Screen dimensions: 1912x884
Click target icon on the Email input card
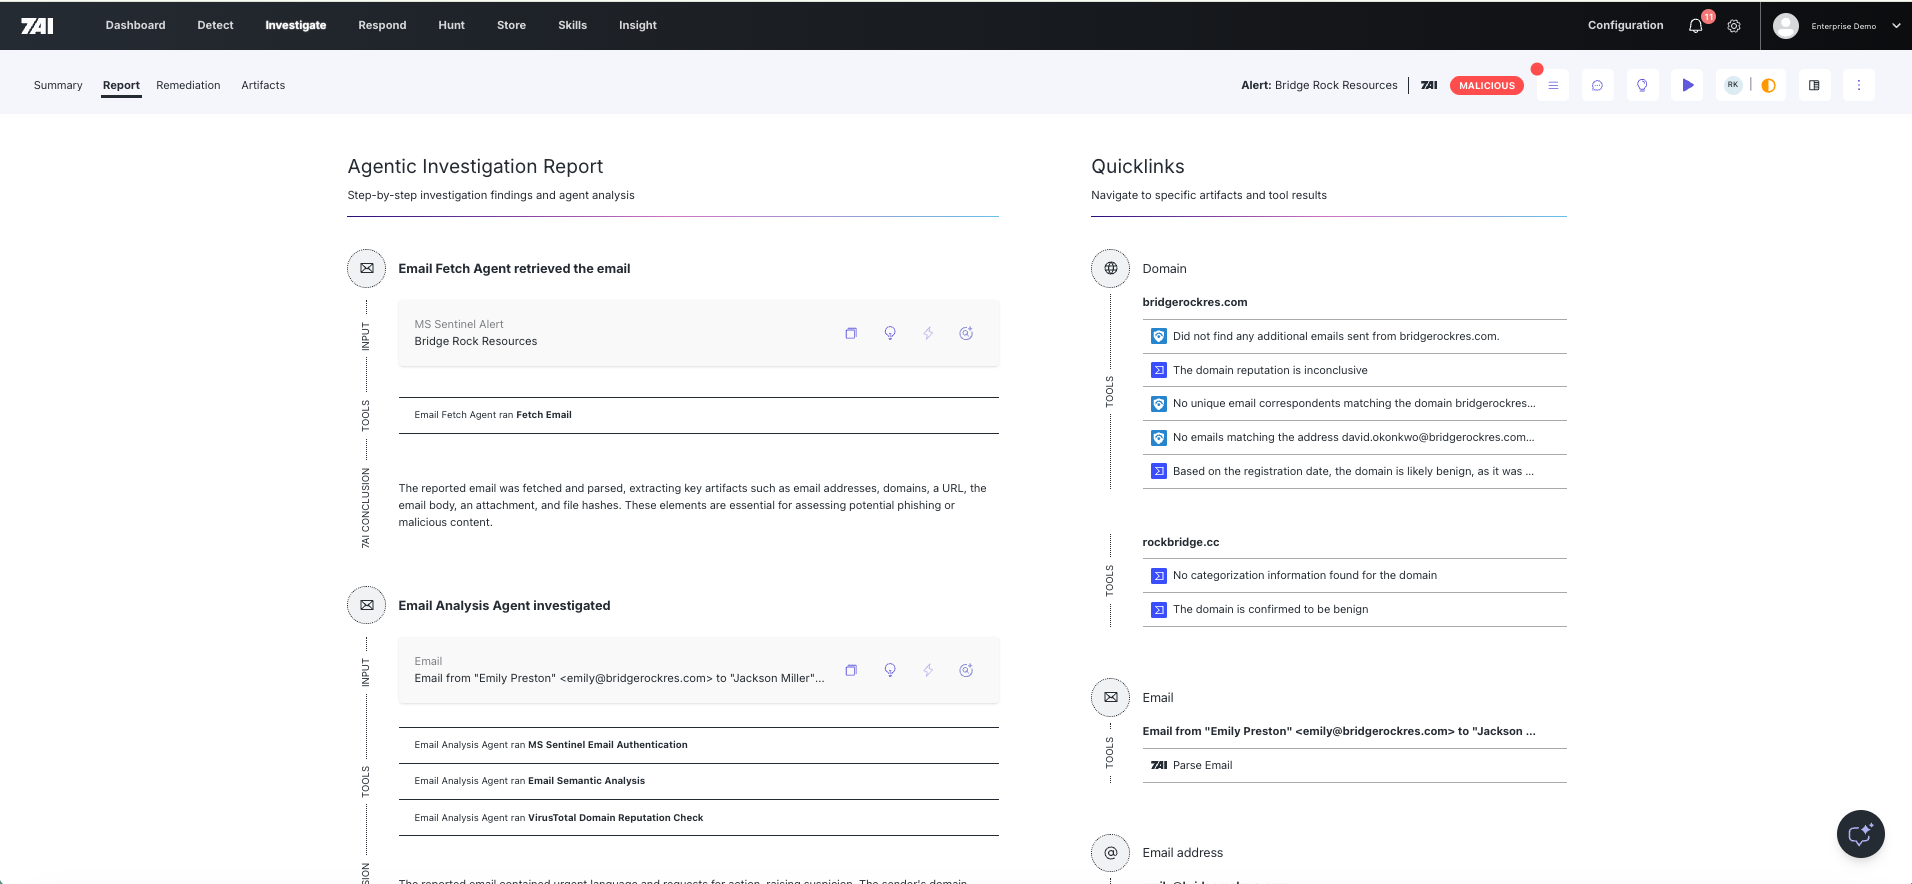pos(966,670)
